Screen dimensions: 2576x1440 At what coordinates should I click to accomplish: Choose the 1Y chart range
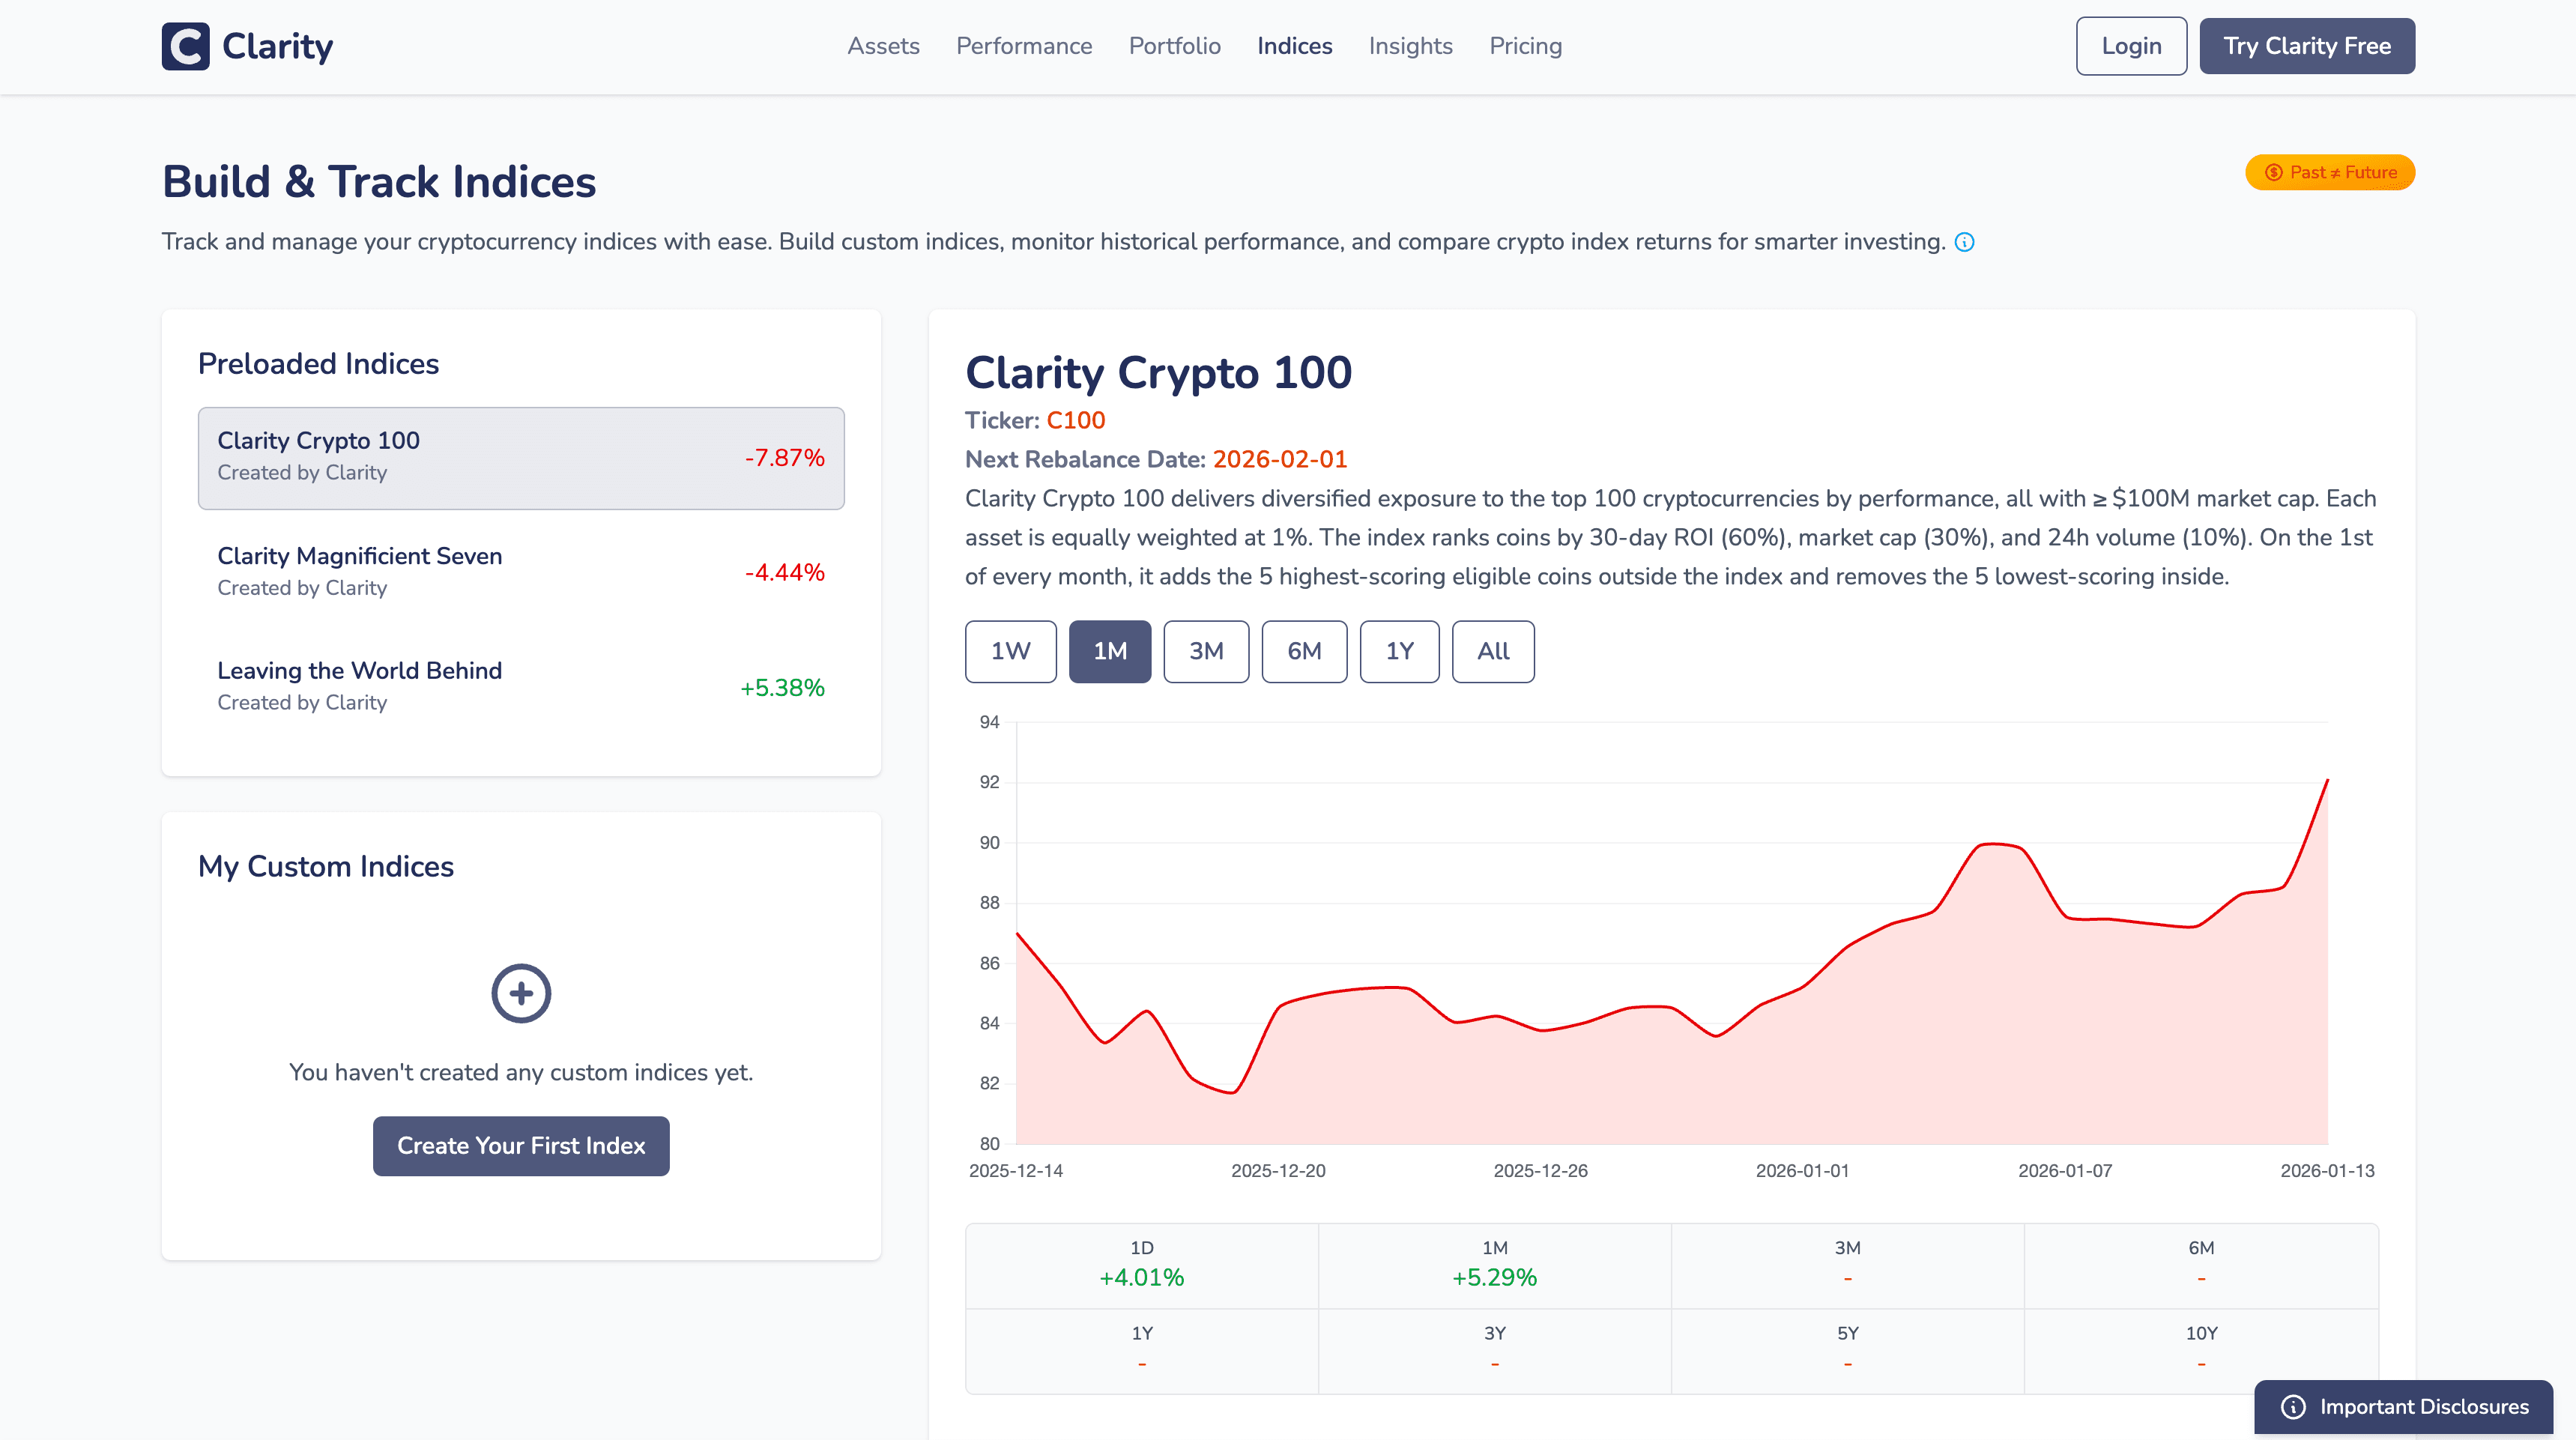(x=1398, y=651)
